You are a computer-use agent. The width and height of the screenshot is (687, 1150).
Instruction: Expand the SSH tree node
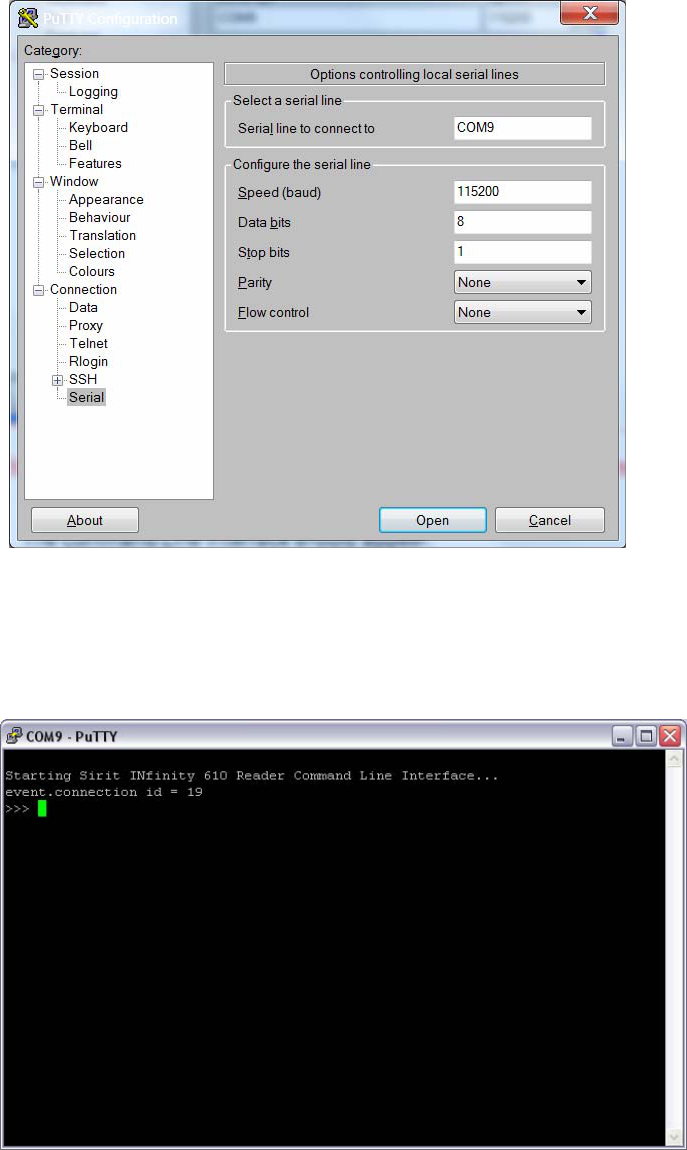(x=57, y=380)
